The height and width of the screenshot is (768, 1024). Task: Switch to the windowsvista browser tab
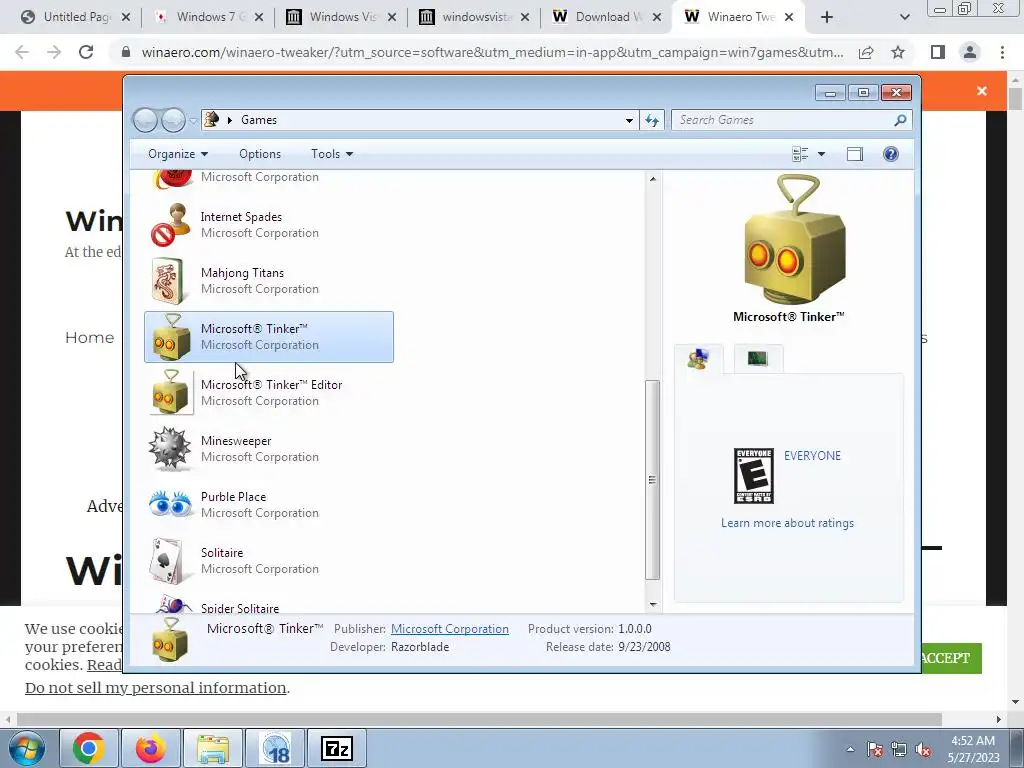coord(475,17)
